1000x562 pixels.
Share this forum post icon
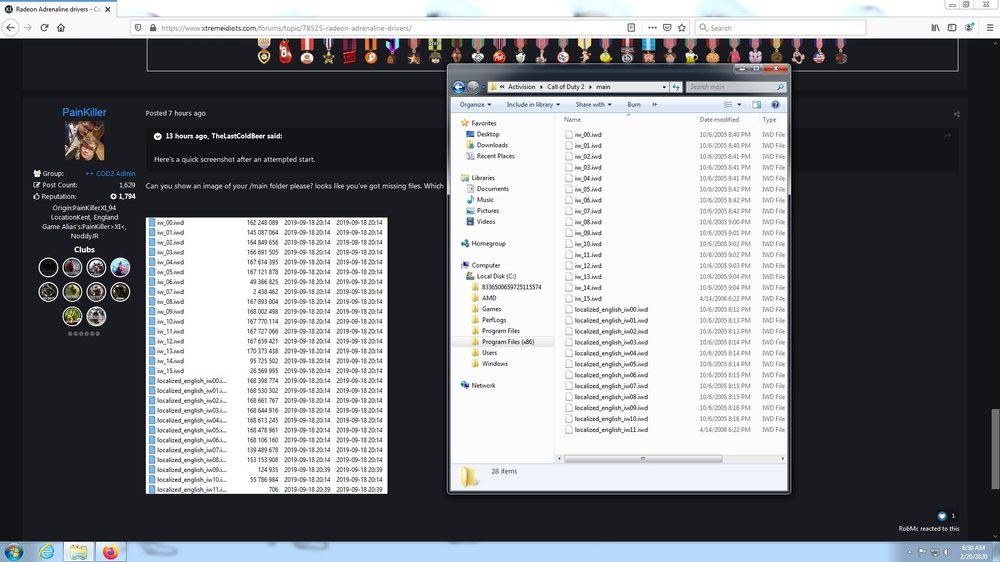click(956, 114)
